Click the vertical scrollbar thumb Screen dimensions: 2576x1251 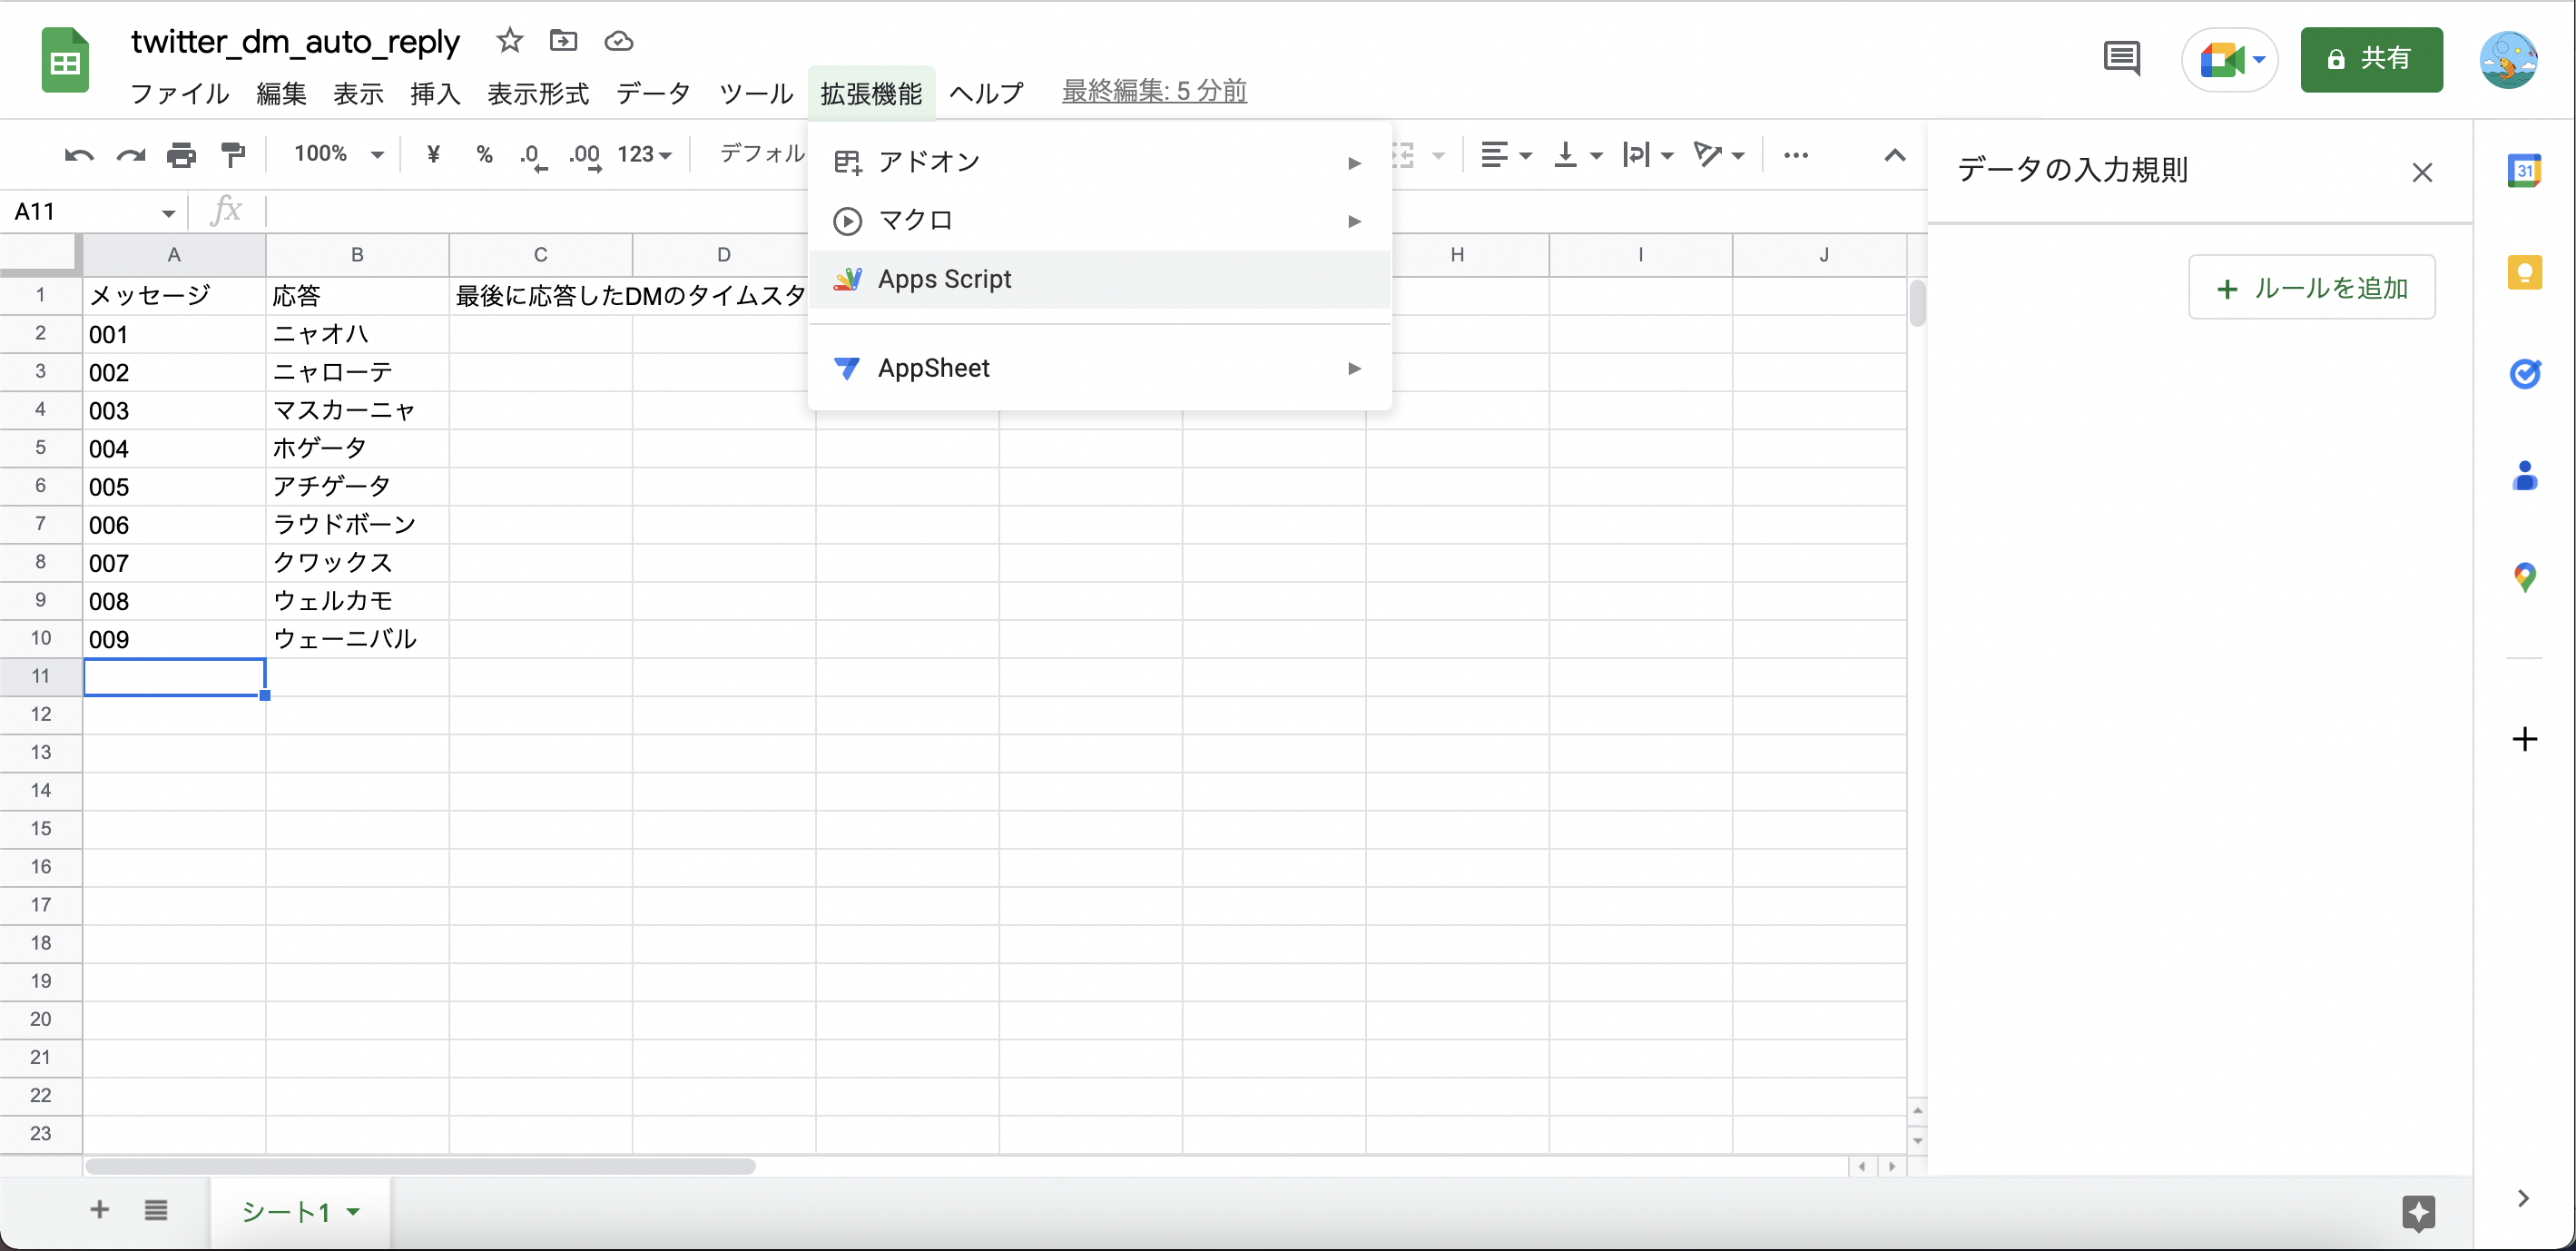[1918, 305]
